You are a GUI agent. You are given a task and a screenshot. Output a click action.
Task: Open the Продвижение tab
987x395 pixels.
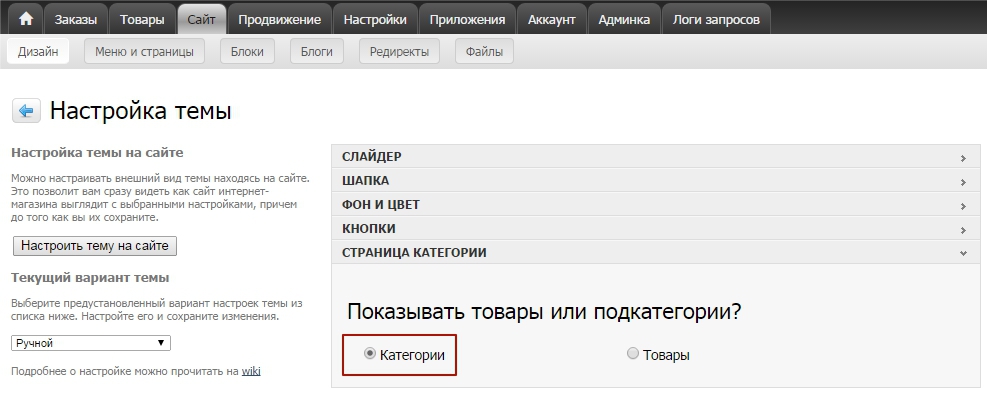[x=279, y=19]
